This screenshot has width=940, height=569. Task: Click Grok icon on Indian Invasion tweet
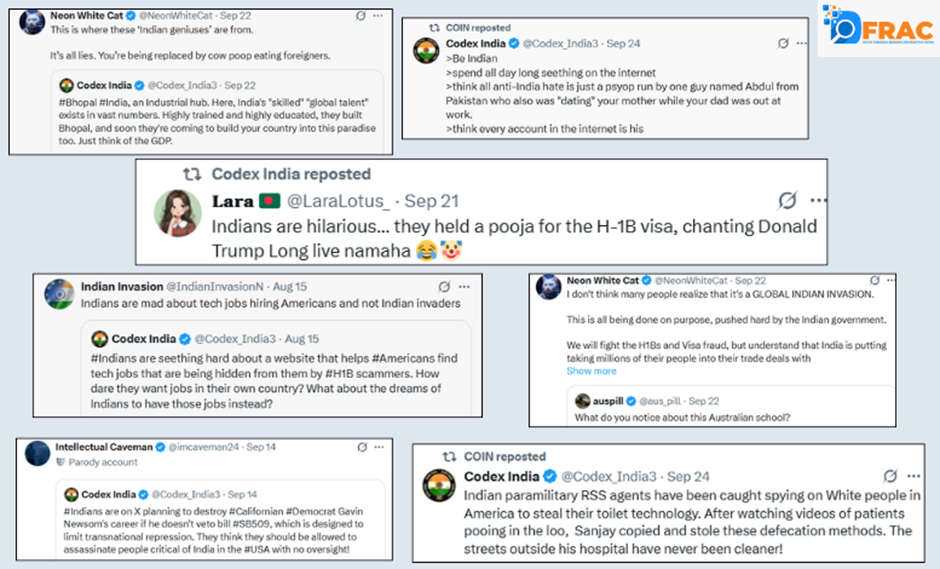point(442,286)
